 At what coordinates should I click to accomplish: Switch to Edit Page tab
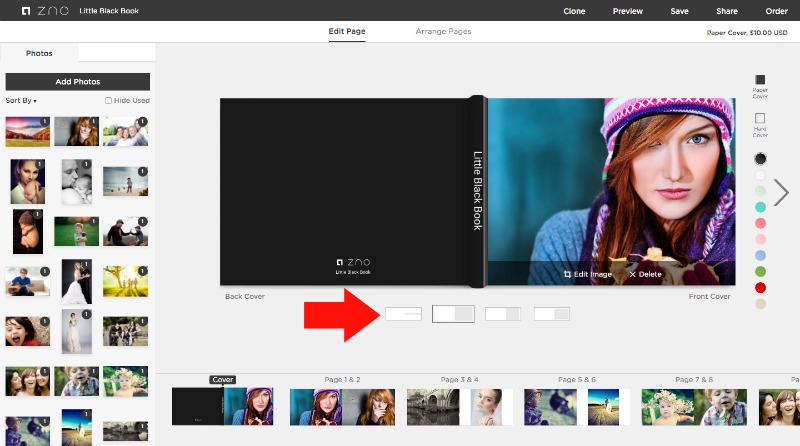click(347, 31)
